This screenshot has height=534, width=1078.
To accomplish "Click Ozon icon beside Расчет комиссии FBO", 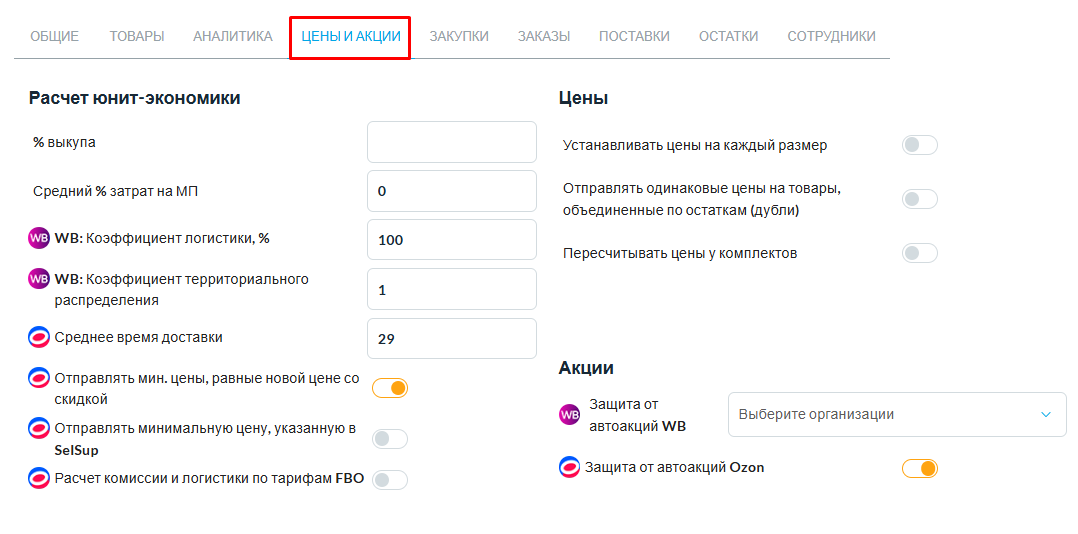I will click(38, 478).
